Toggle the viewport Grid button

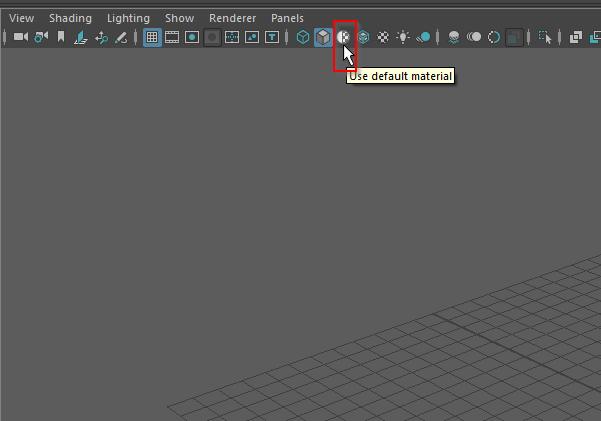pyautogui.click(x=152, y=37)
